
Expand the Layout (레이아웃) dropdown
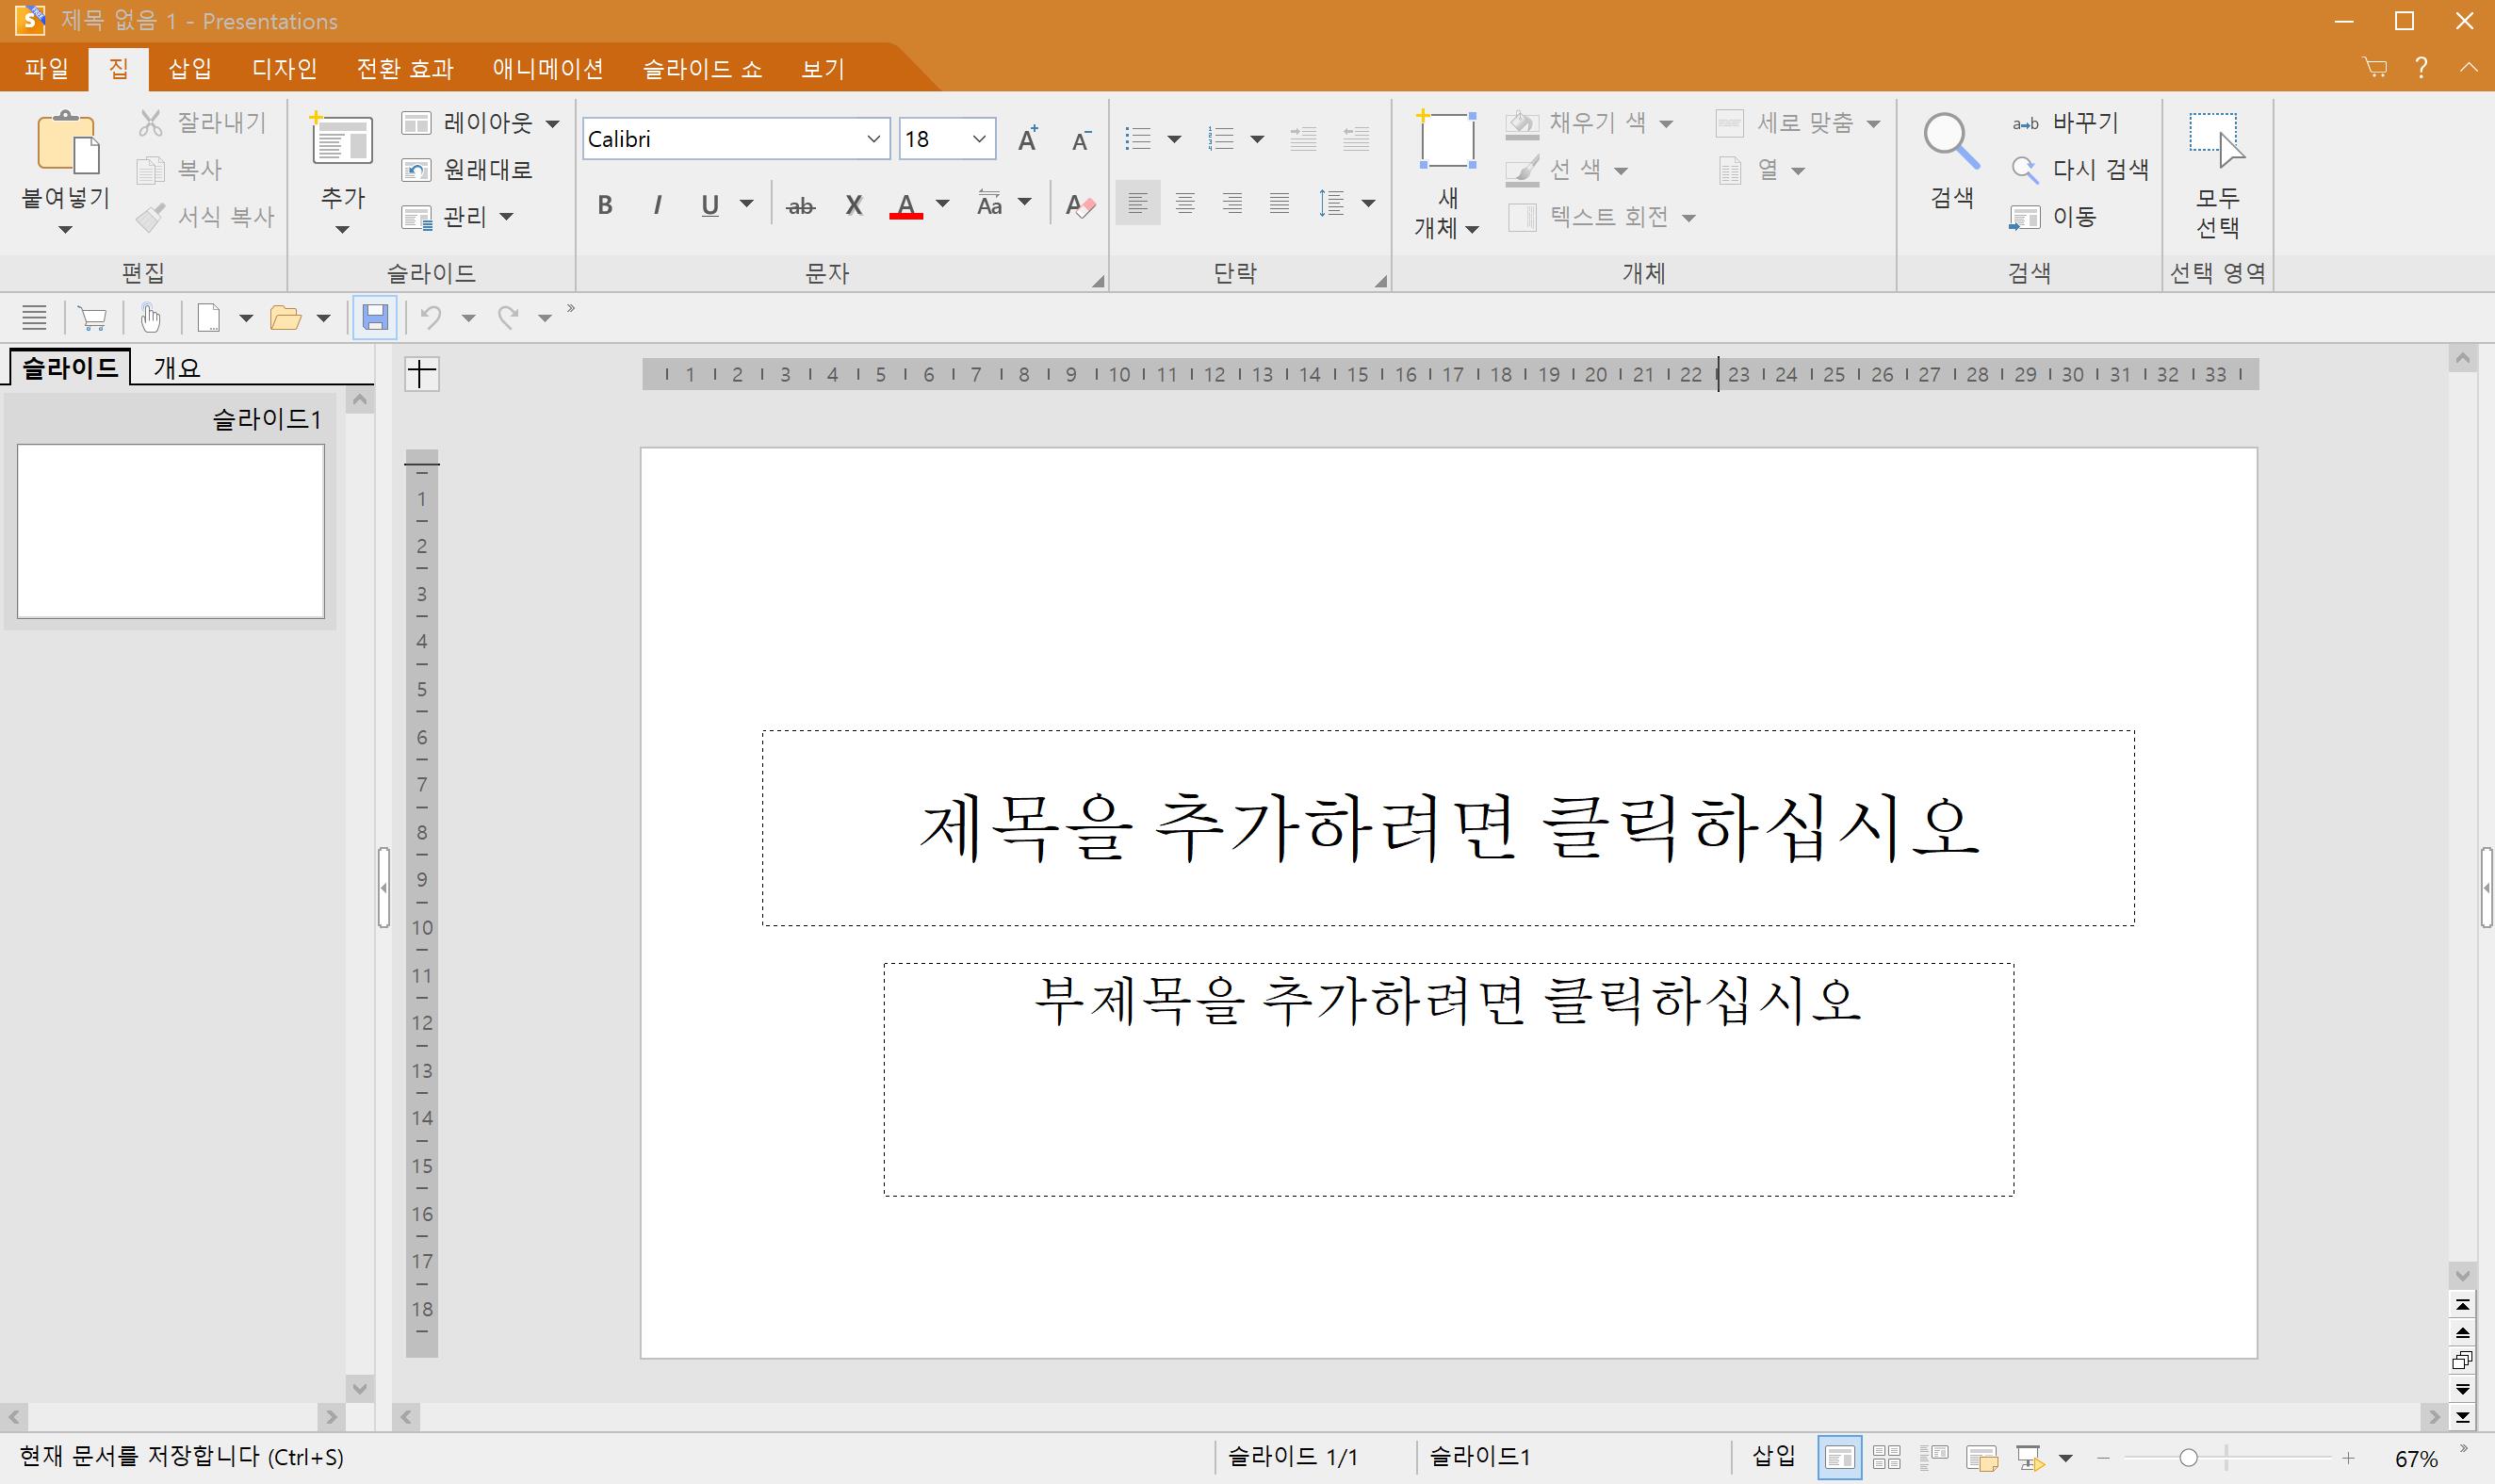[552, 124]
